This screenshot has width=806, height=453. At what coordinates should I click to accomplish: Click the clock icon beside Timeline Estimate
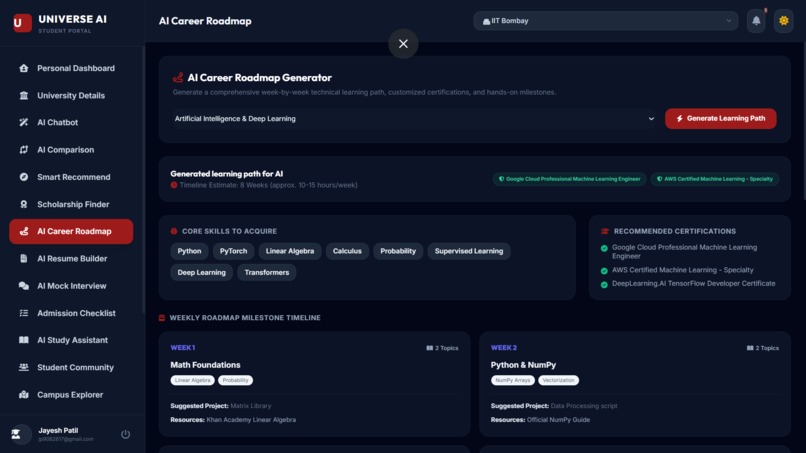coord(174,185)
